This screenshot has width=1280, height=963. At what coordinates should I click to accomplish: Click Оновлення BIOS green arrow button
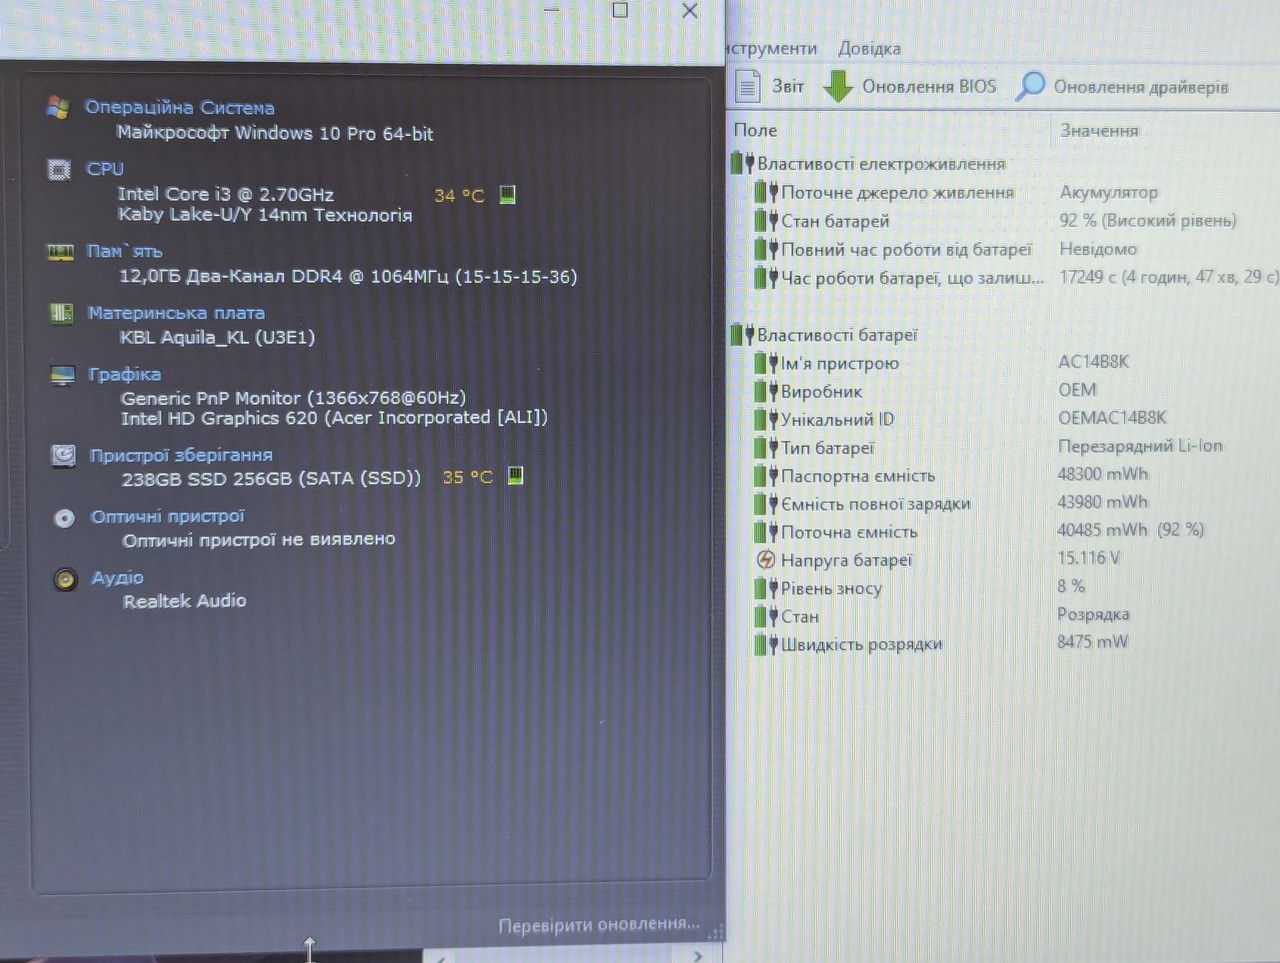[910, 86]
